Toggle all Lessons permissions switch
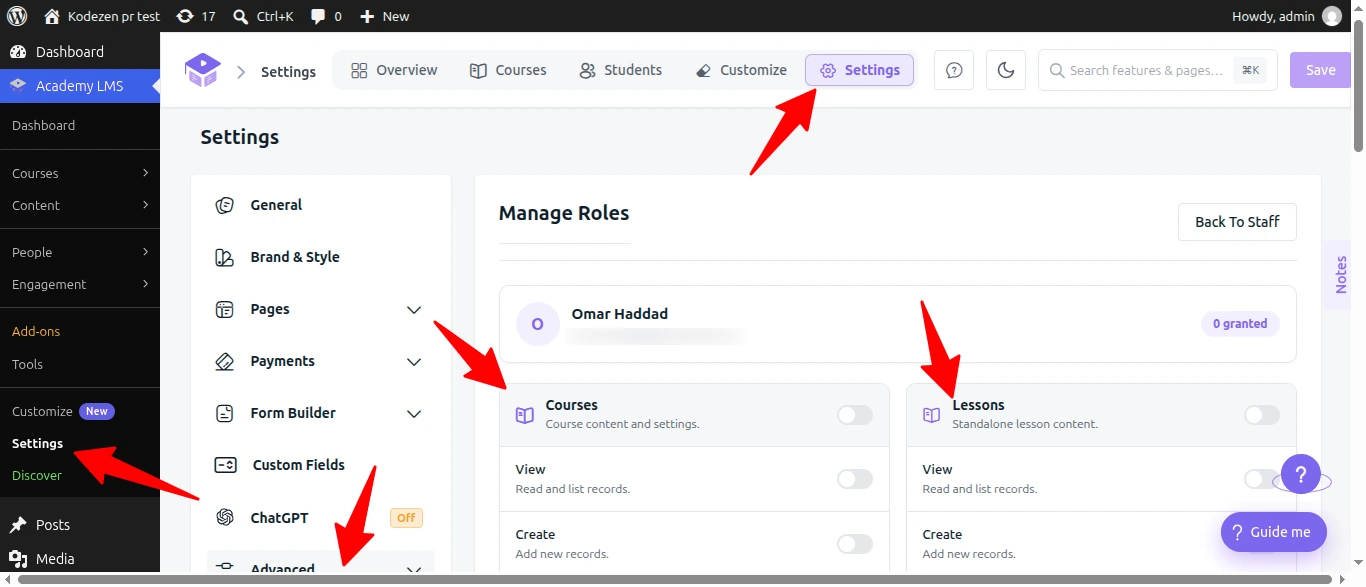Viewport: 1366px width, 587px height. (1262, 415)
